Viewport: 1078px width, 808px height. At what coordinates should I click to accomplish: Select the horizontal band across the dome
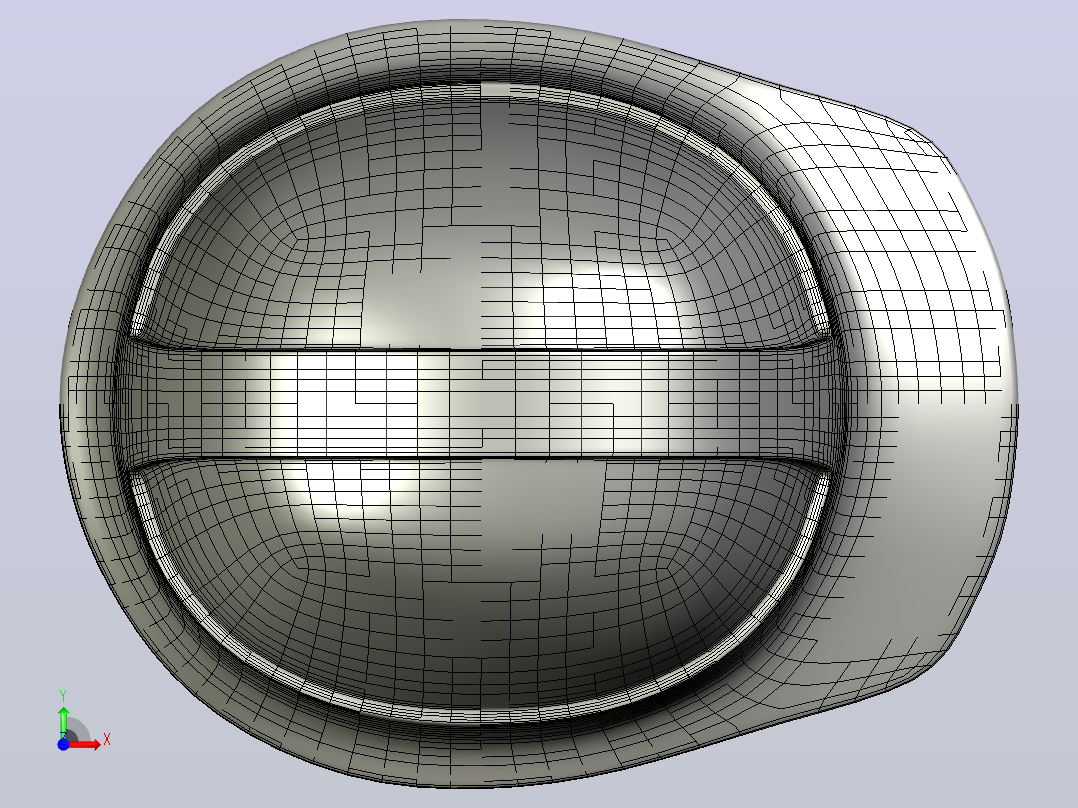[x=480, y=404]
